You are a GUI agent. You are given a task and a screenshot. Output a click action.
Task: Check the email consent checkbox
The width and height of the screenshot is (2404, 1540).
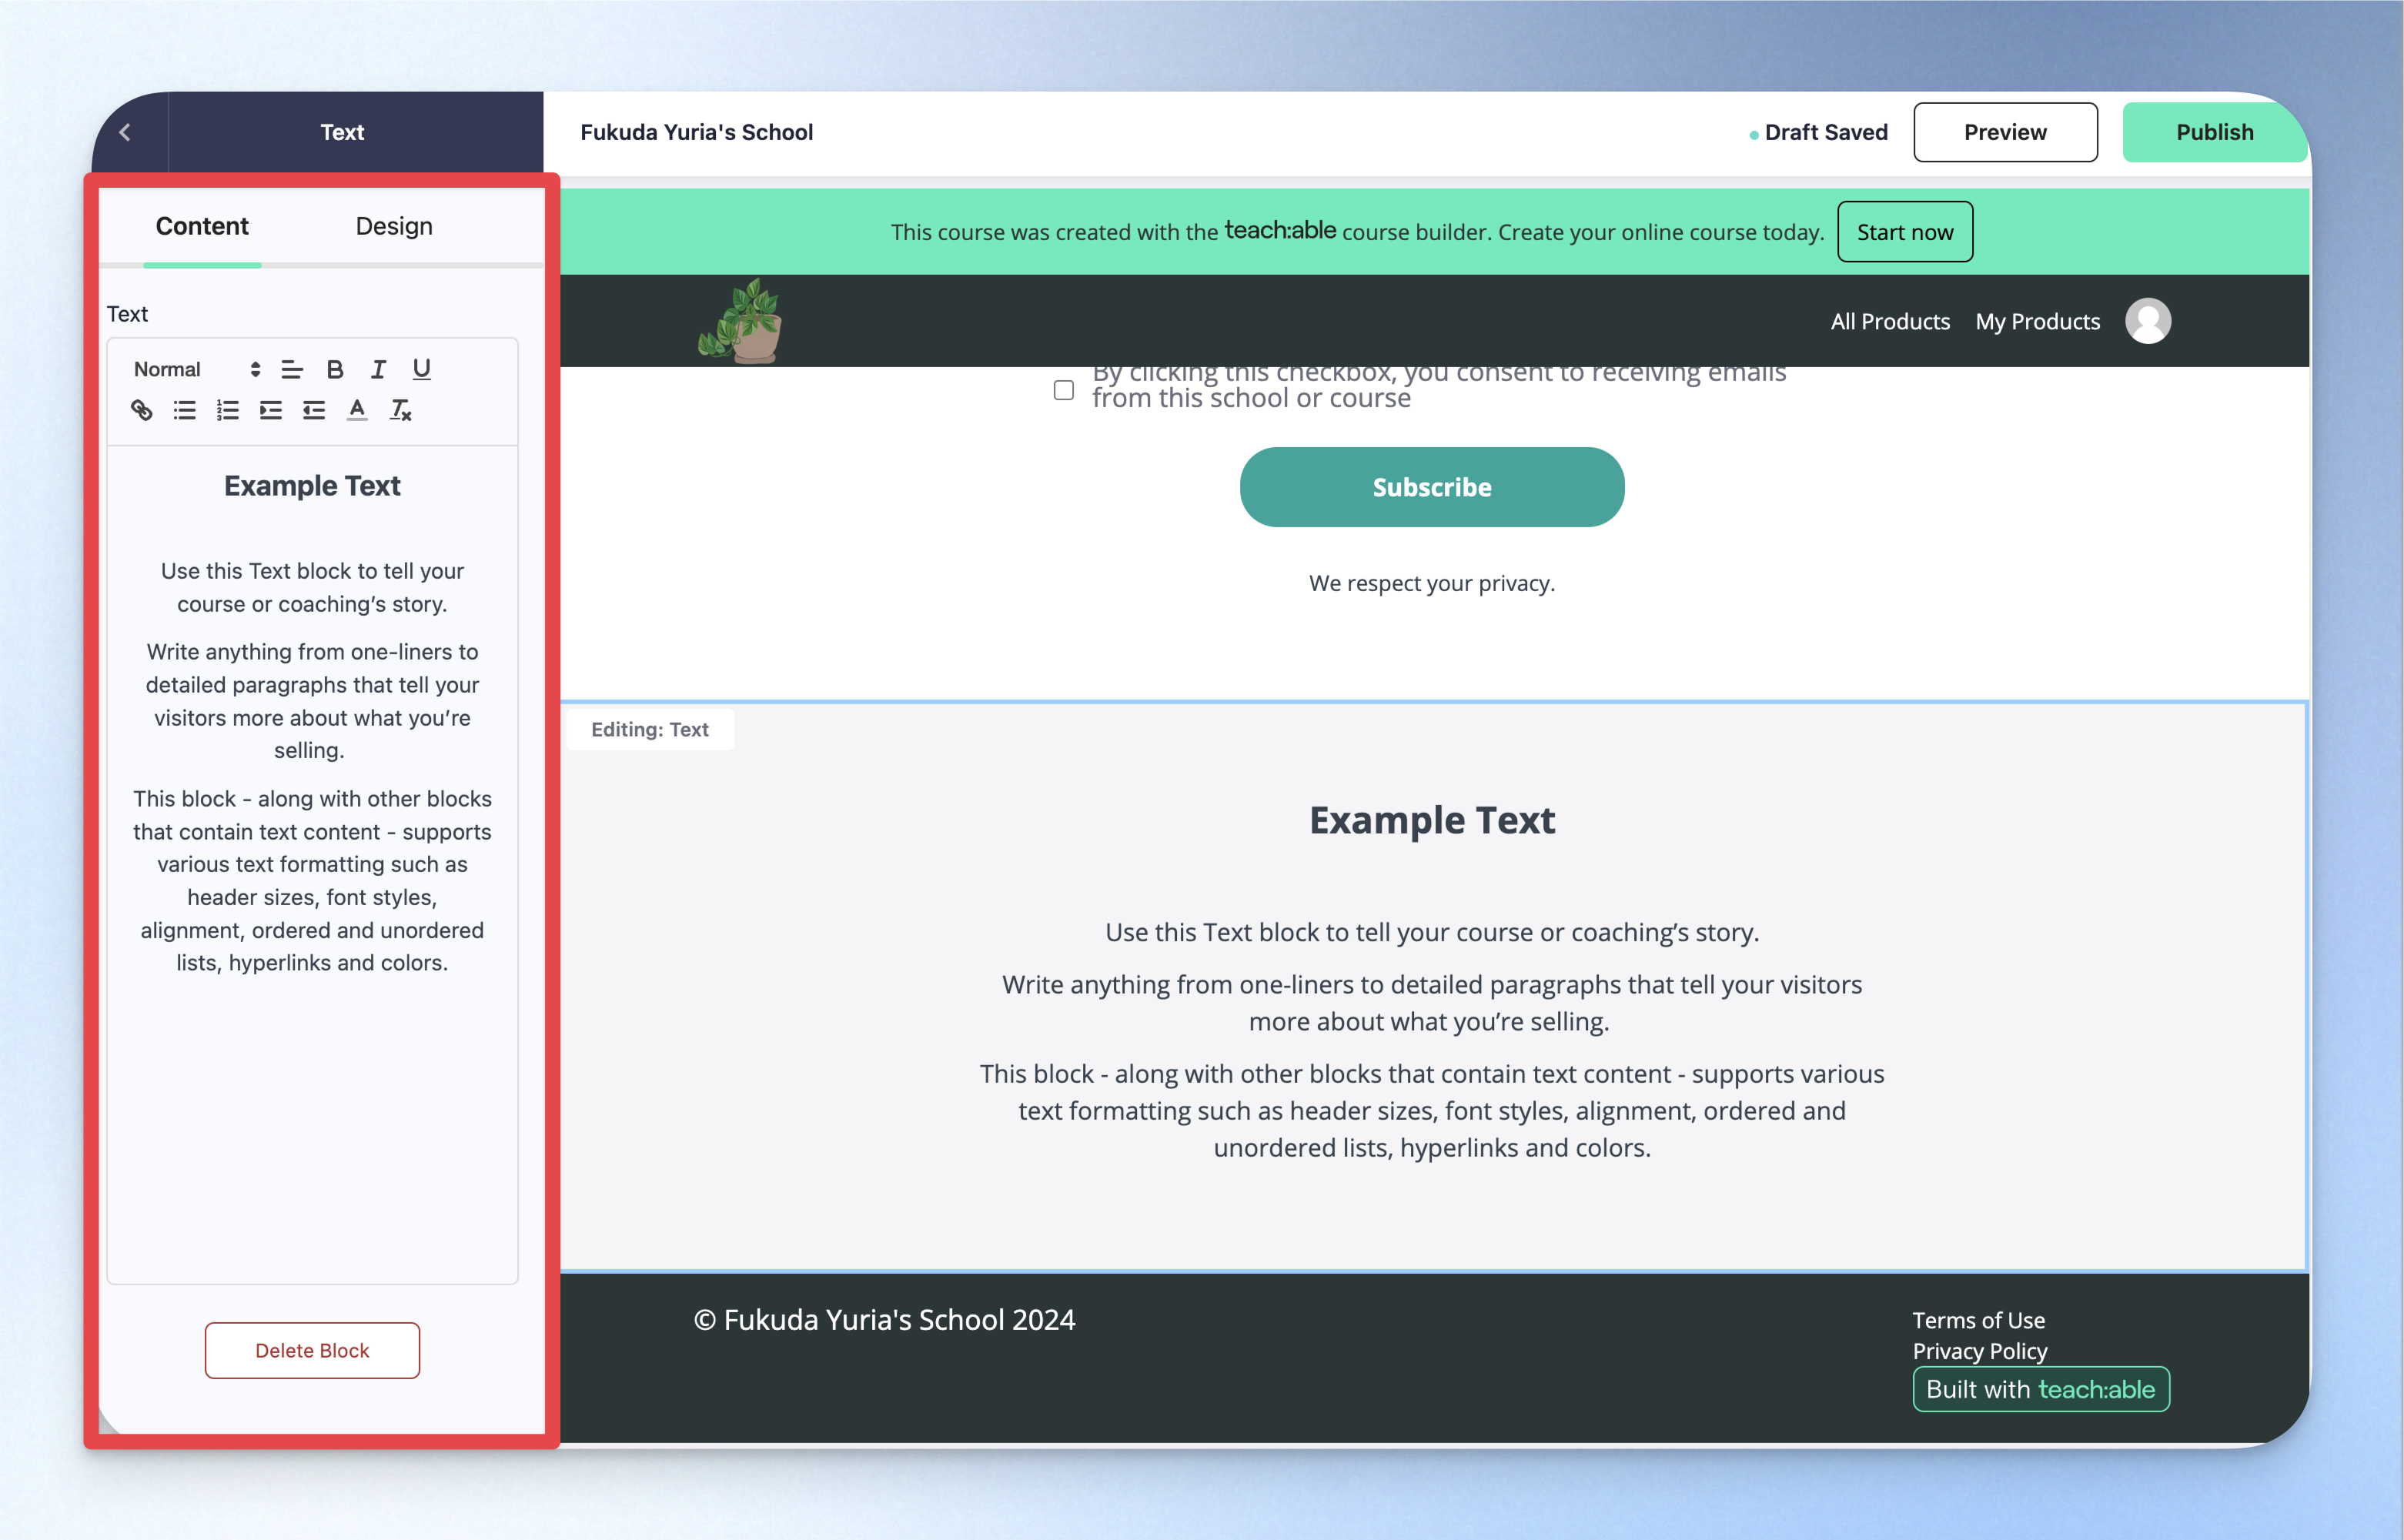1064,389
